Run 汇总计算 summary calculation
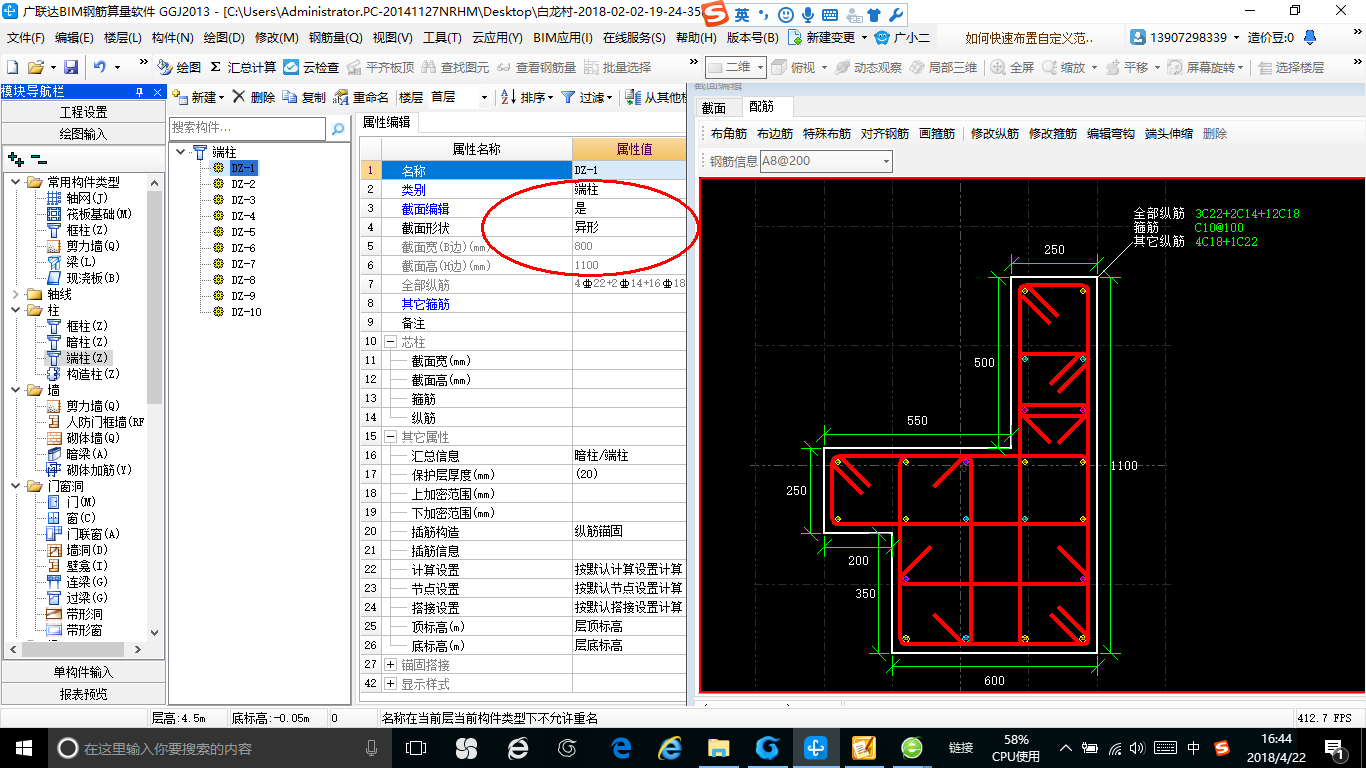The image size is (1366, 768). (x=243, y=67)
